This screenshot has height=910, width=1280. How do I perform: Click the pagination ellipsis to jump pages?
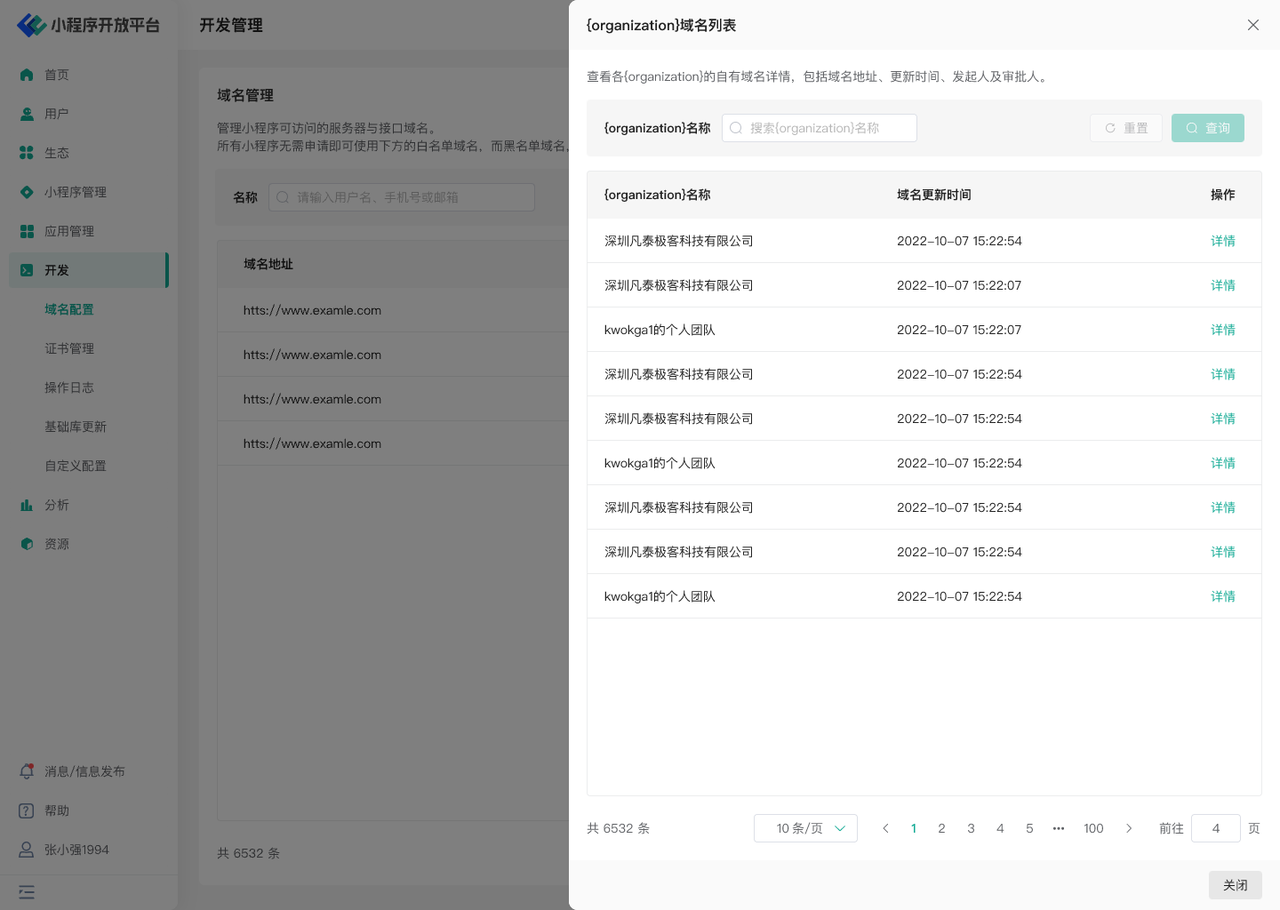pos(1058,828)
